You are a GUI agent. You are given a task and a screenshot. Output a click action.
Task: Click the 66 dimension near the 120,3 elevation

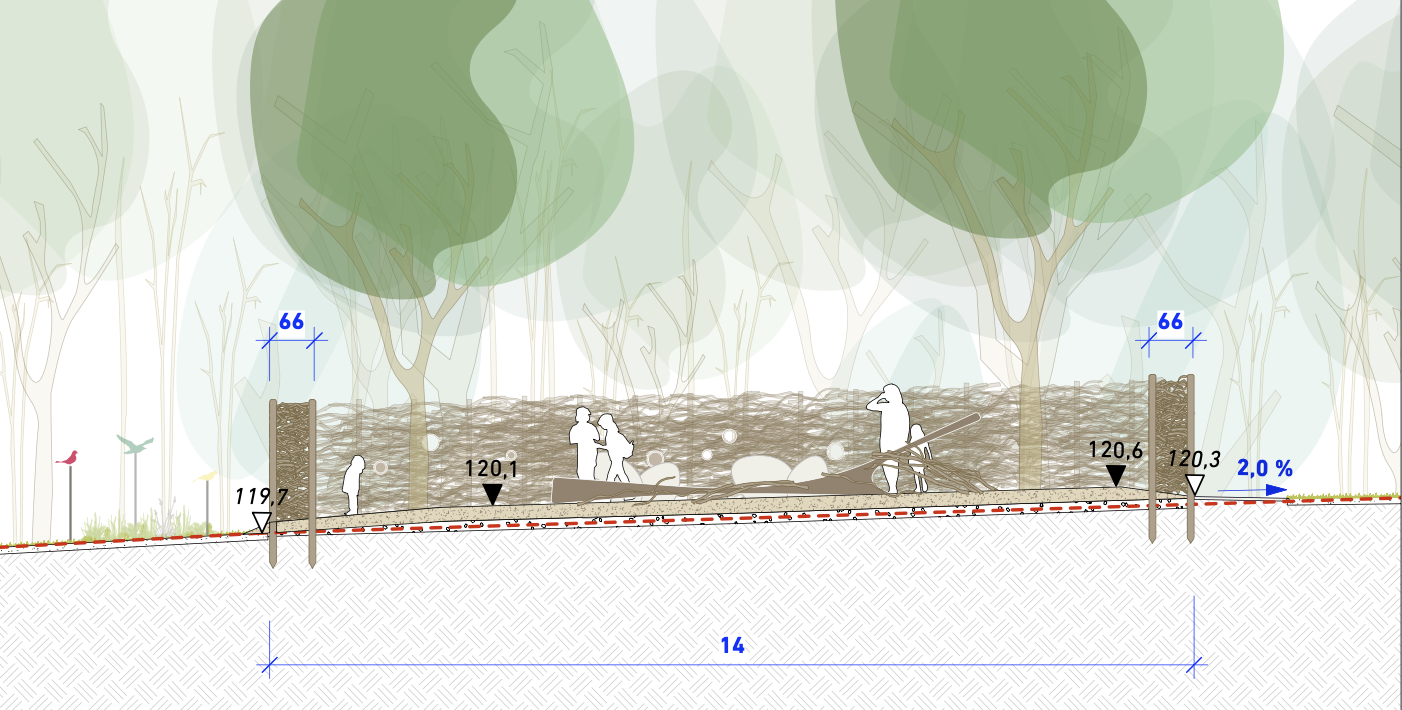[1170, 322]
